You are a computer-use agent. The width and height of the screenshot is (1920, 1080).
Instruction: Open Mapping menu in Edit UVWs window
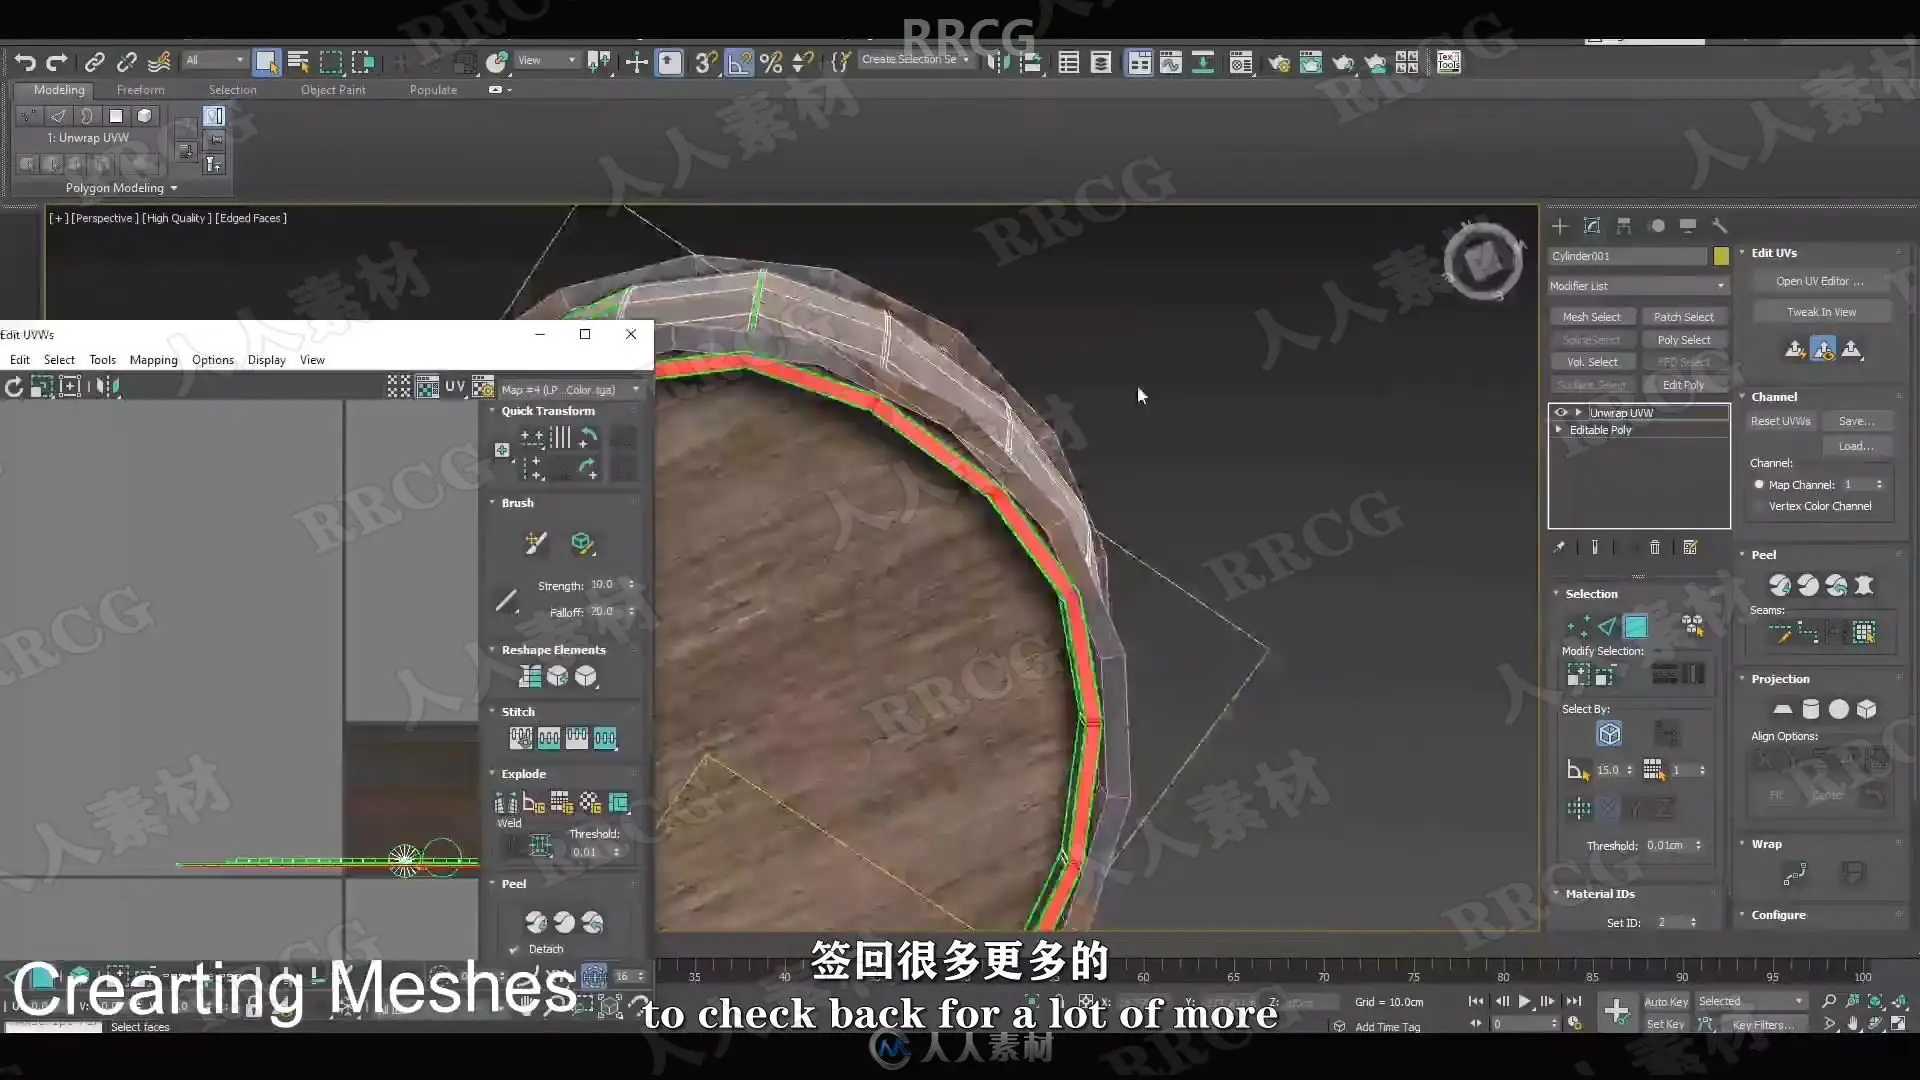click(153, 360)
